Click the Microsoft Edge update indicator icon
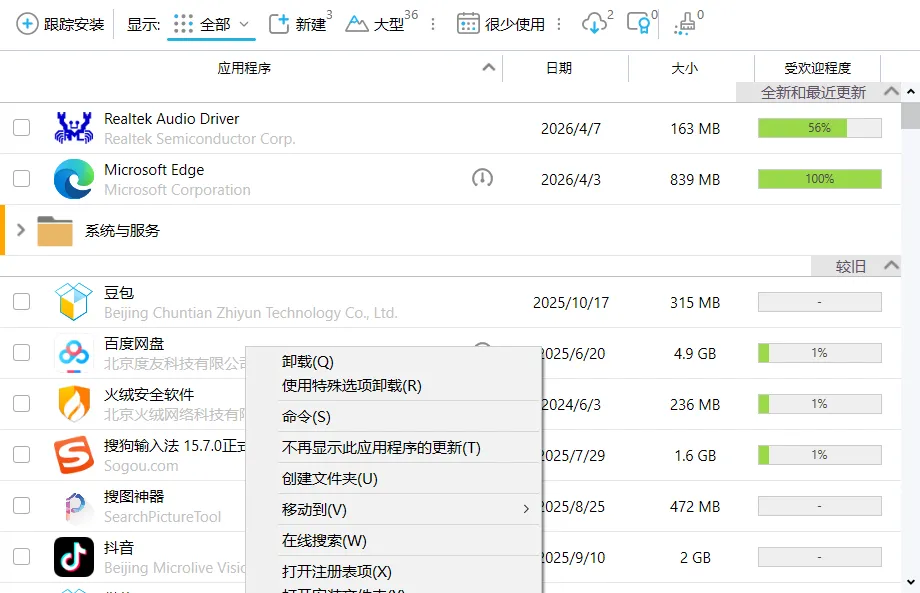Image resolution: width=920 pixels, height=593 pixels. pos(482,177)
